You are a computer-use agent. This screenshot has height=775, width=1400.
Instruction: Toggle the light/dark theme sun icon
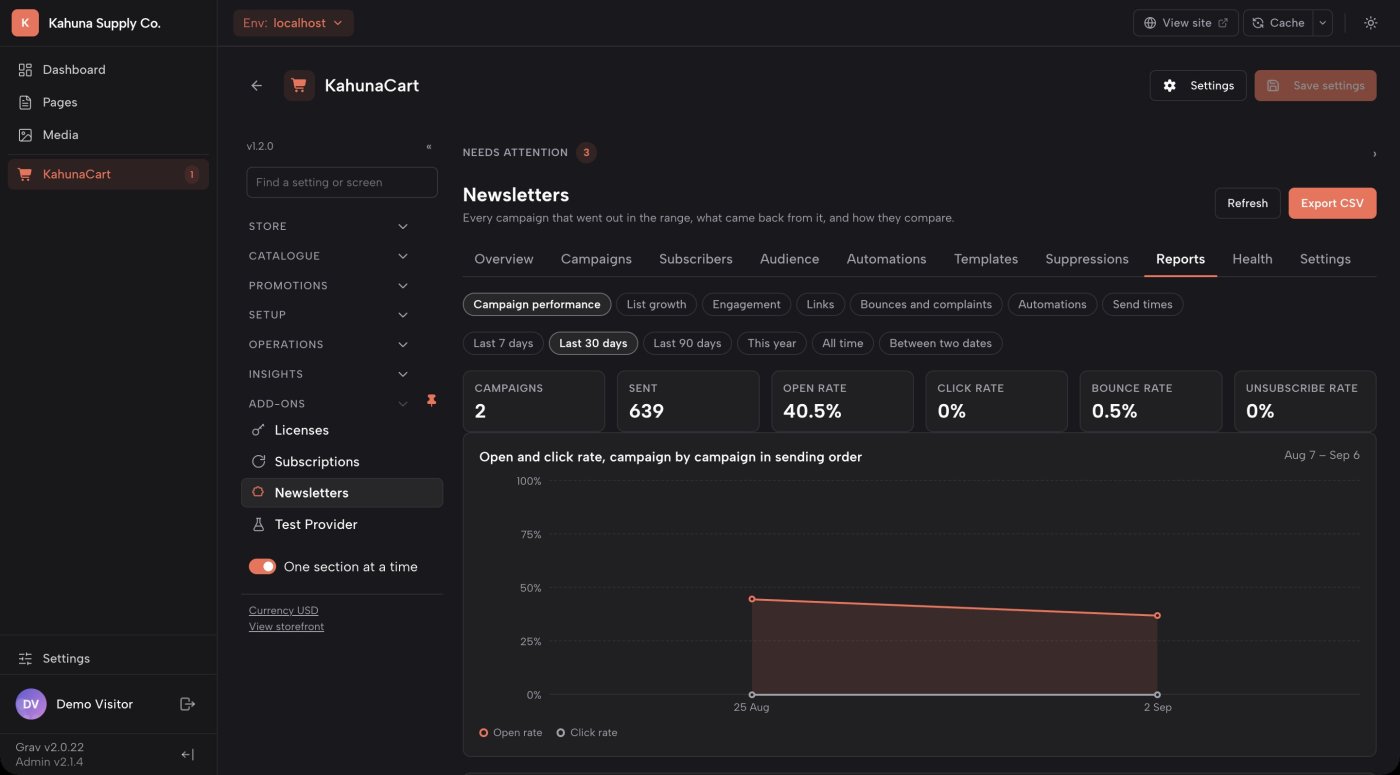(1370, 23)
